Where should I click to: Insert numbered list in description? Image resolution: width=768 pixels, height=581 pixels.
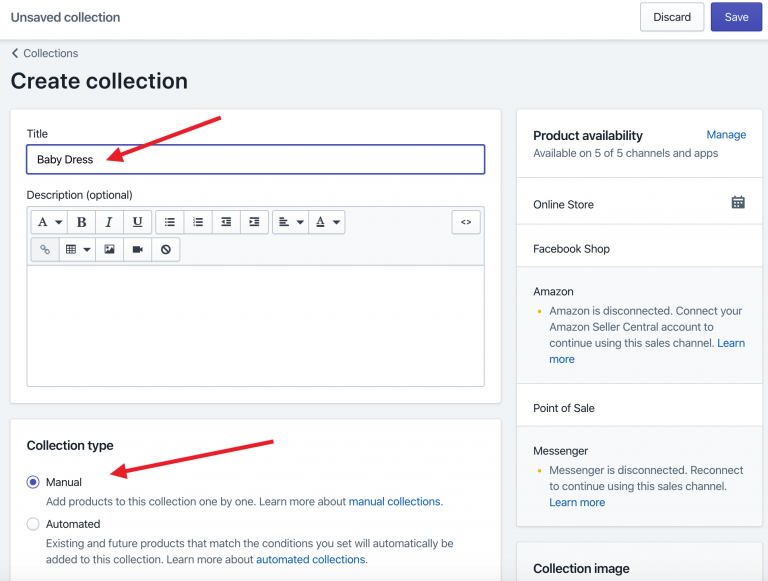pos(198,222)
